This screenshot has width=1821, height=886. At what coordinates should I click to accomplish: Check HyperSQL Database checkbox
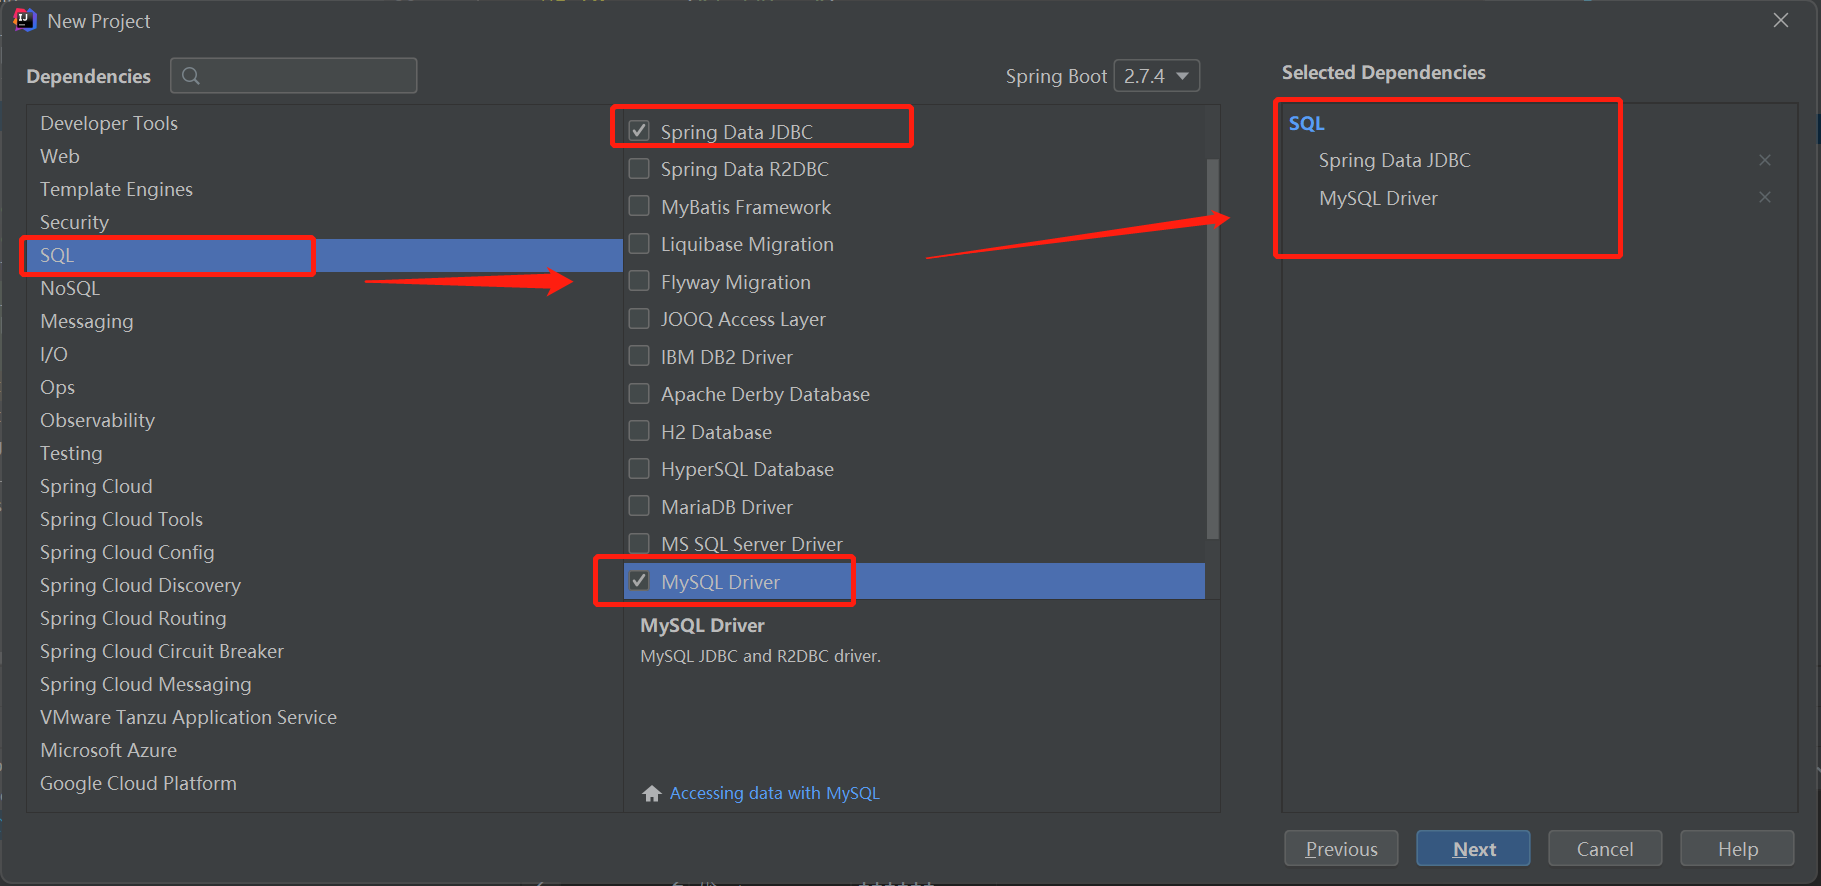(x=639, y=468)
